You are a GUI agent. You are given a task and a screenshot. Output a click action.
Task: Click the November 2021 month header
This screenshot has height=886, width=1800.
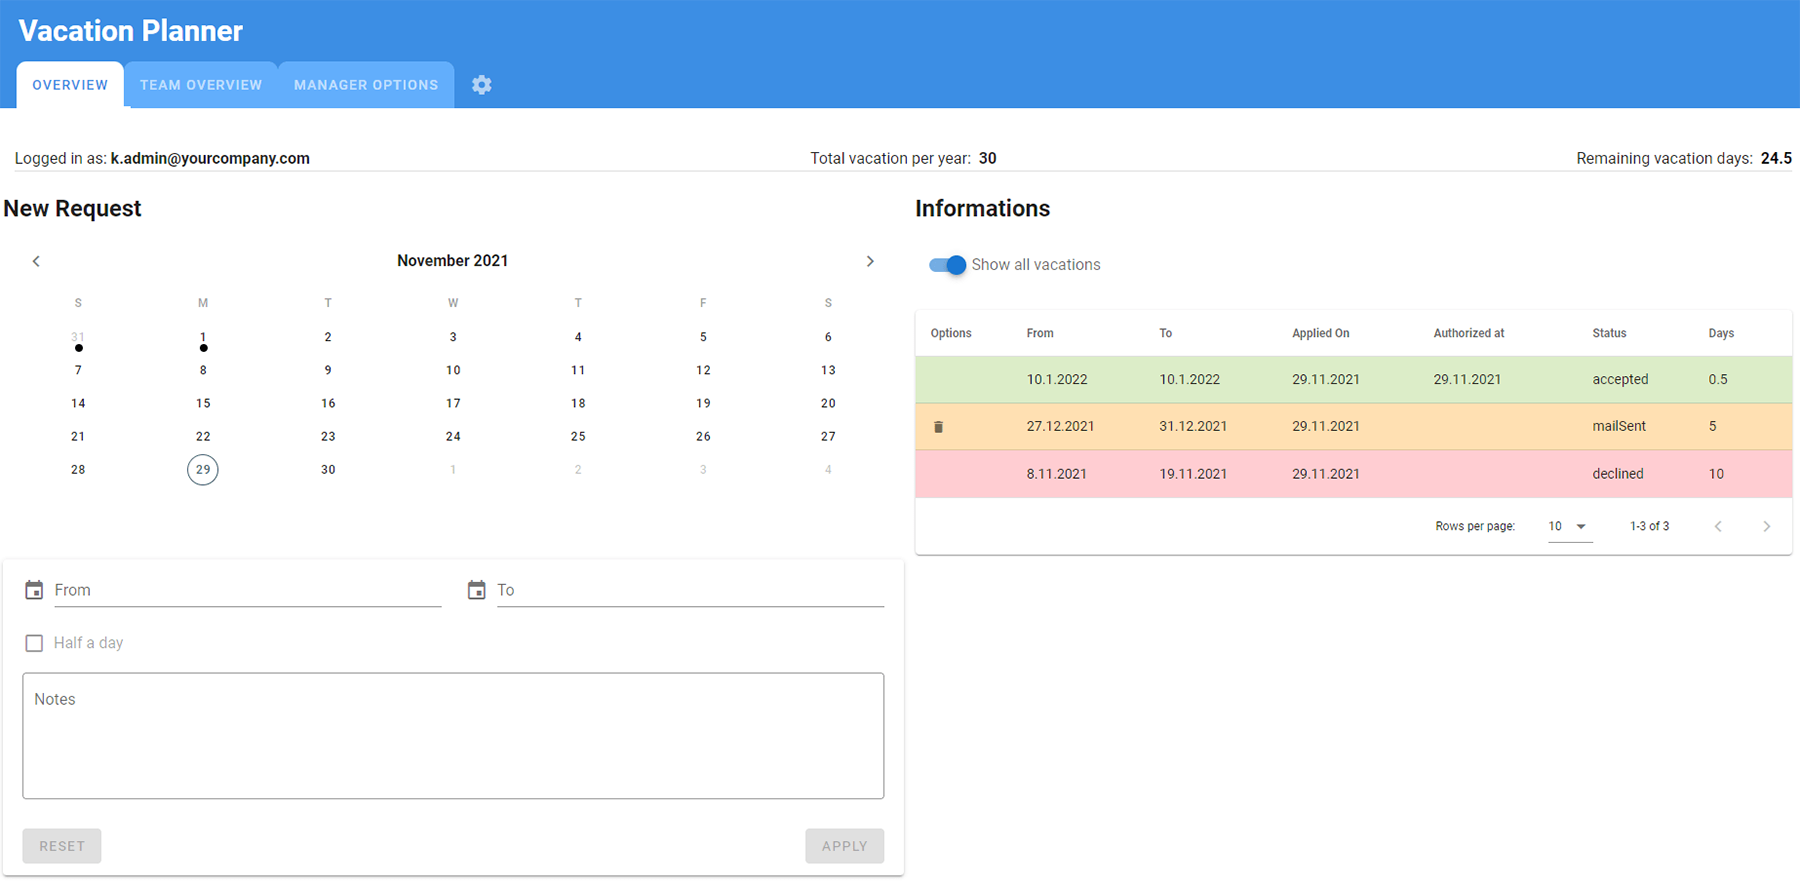point(453,261)
